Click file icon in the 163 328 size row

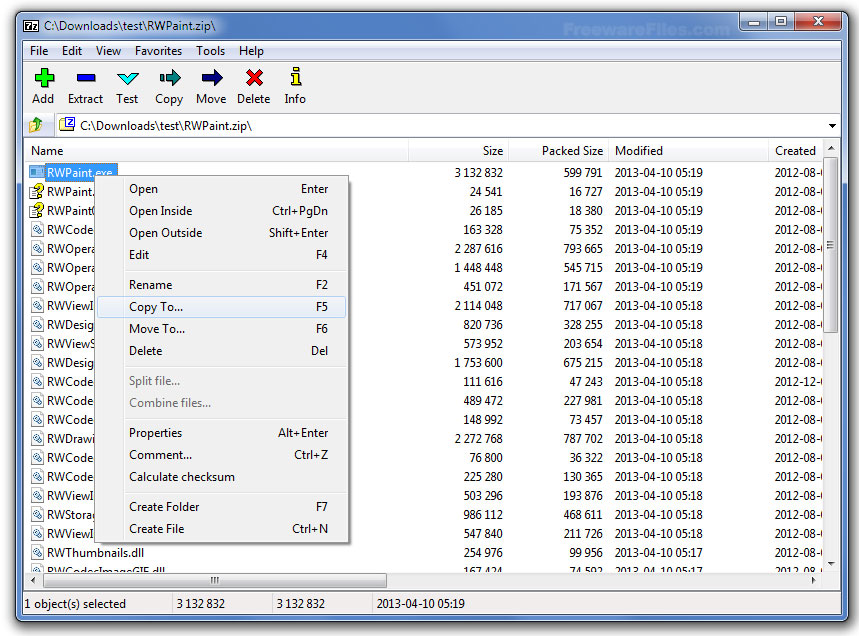tap(37, 230)
